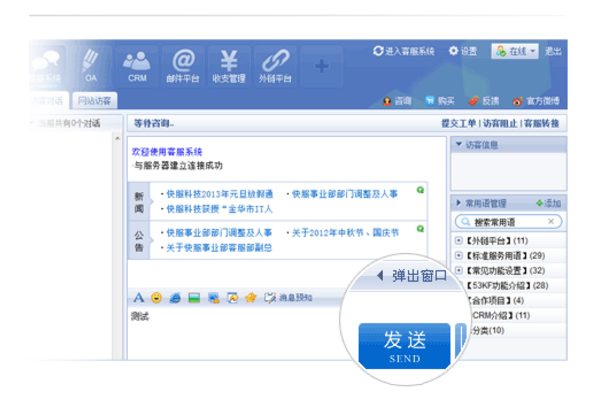The width and height of the screenshot is (611, 394).
Task: Expand the 【外链平台】(11) category
Action: [x=459, y=240]
